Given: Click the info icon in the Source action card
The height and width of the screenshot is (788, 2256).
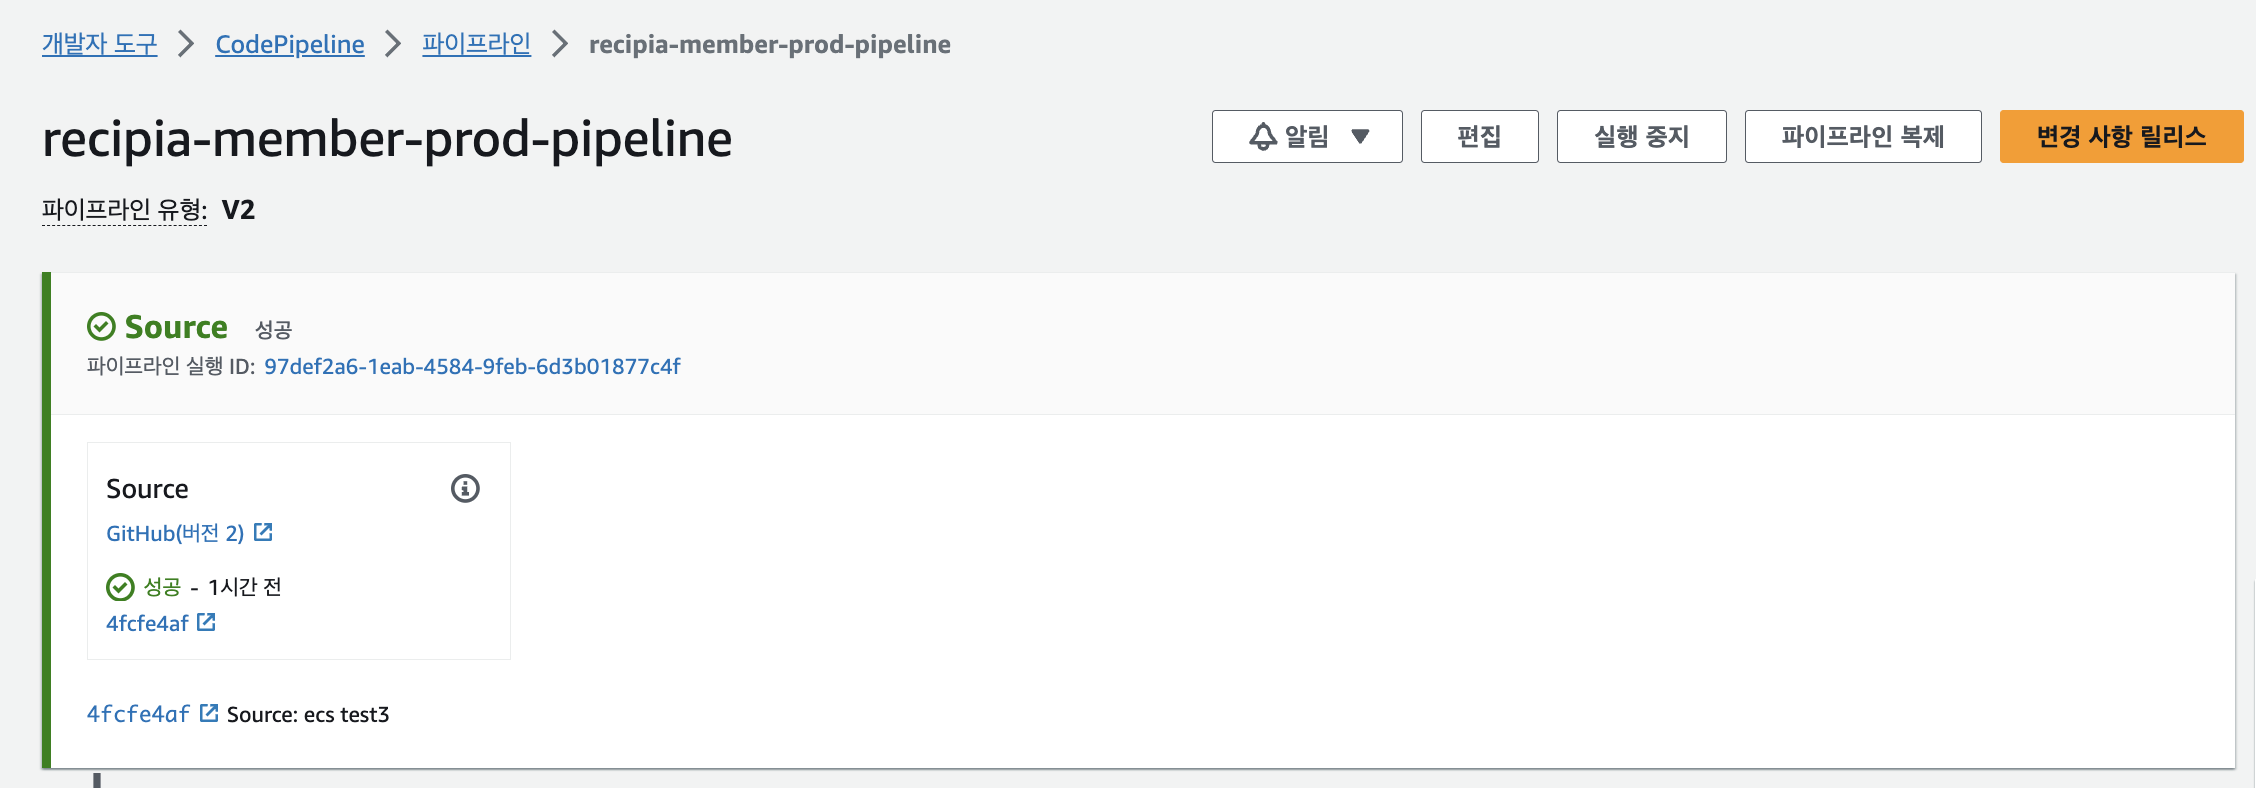Looking at the screenshot, I should [x=463, y=489].
